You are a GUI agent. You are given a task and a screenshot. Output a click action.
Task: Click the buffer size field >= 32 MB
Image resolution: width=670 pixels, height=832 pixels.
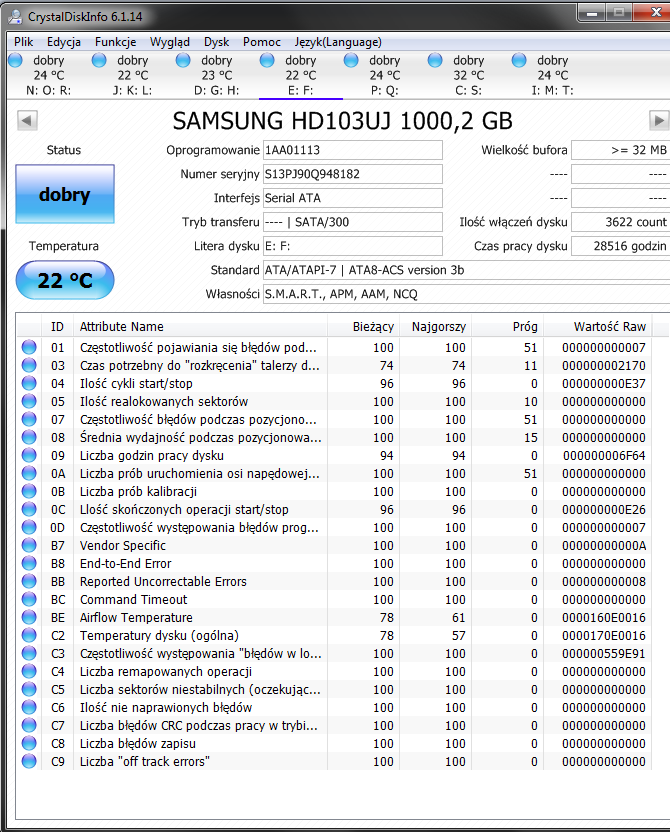pyautogui.click(x=621, y=150)
